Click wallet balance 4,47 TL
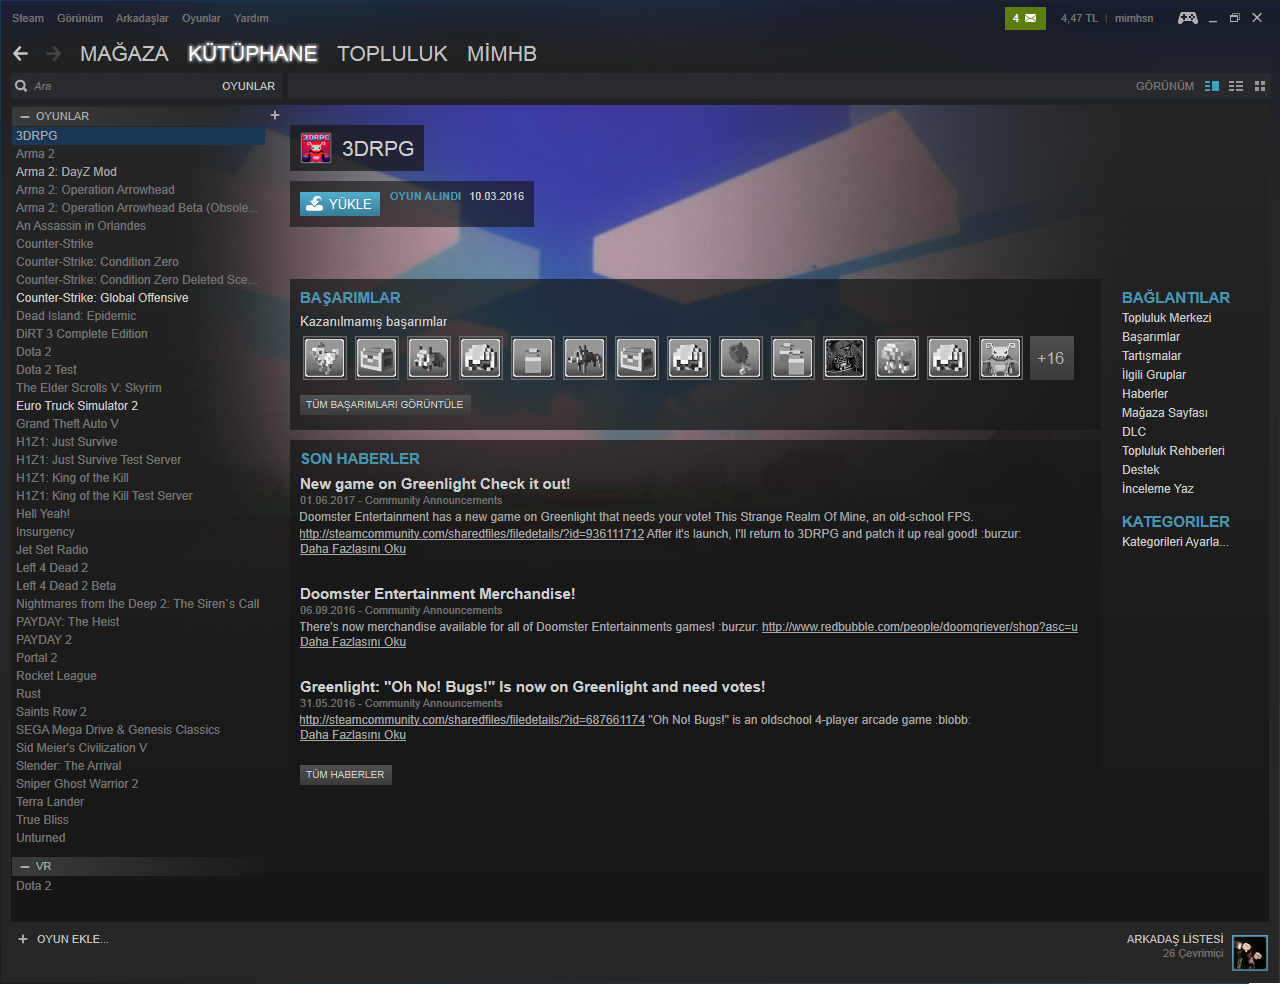This screenshot has width=1280, height=984. [1079, 18]
